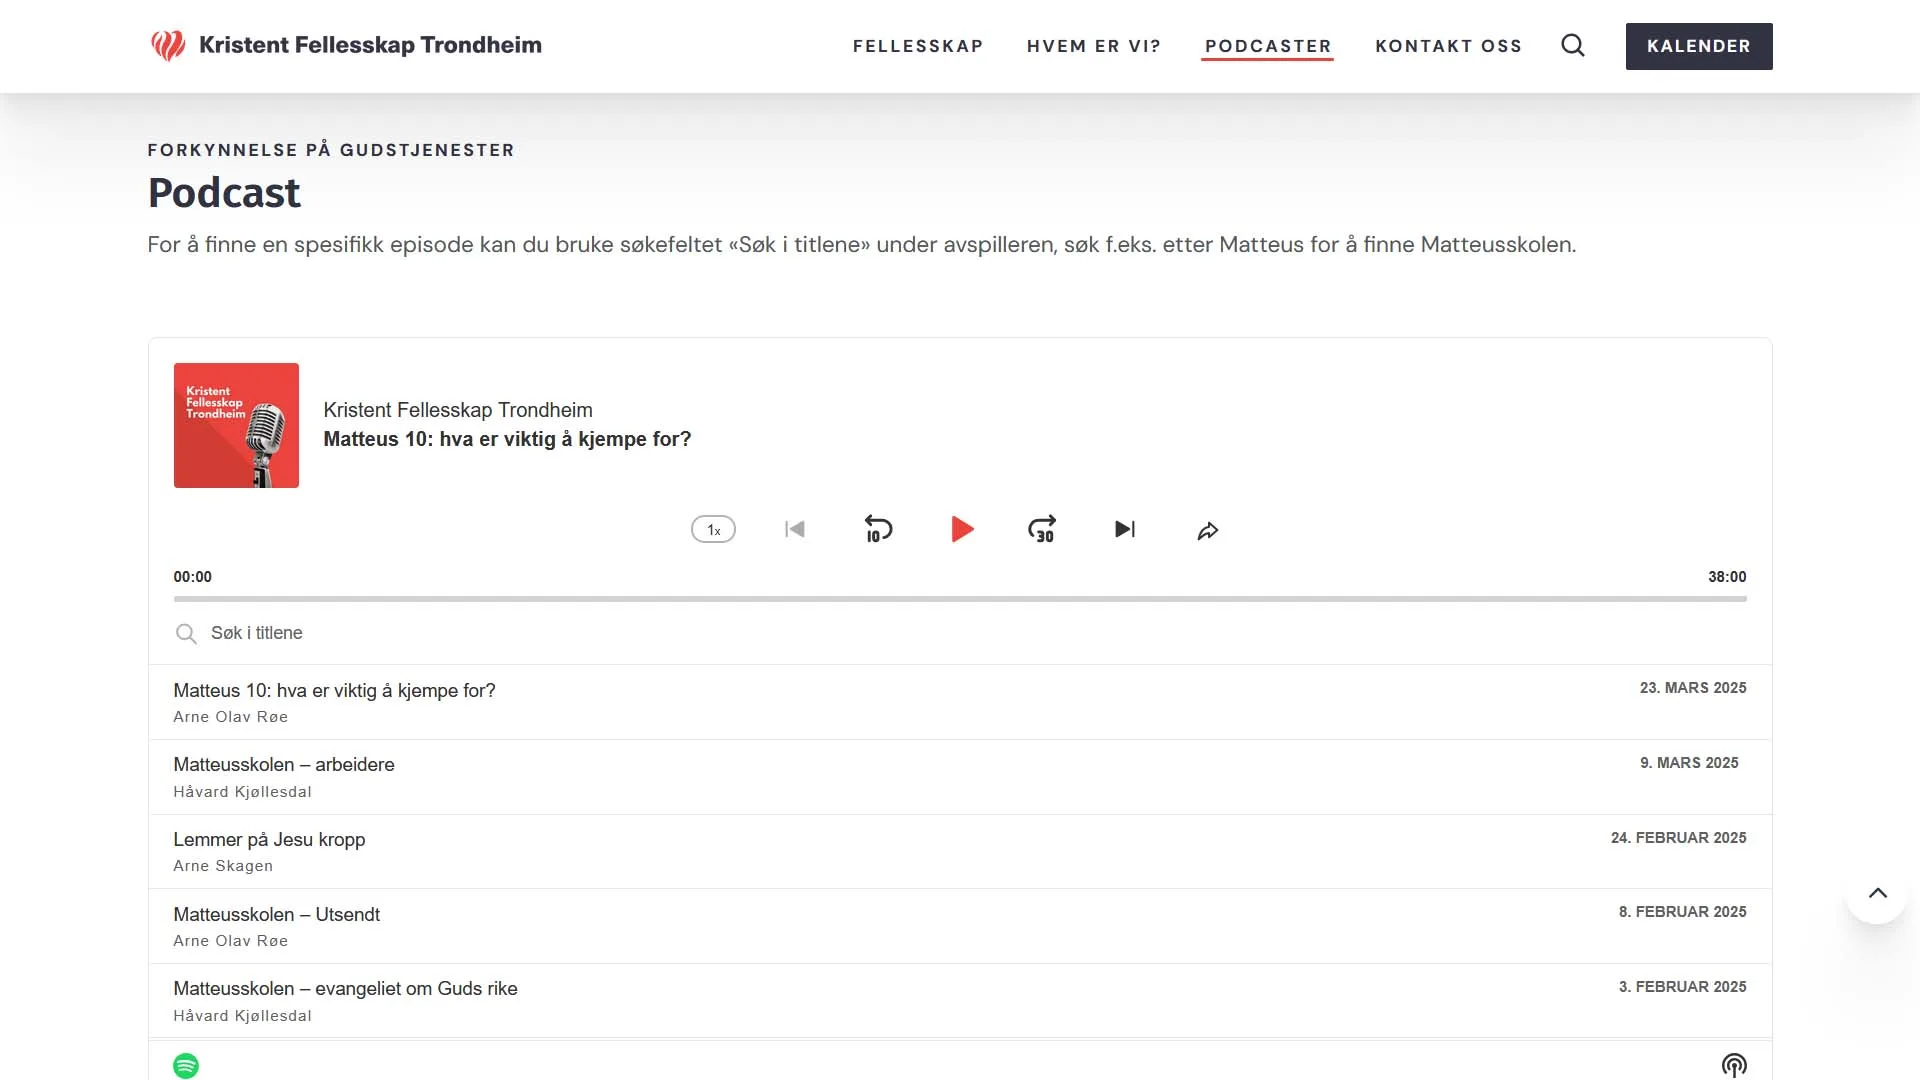The height and width of the screenshot is (1080, 1920).
Task: Change playback speed with the 1x button
Action: click(x=713, y=529)
